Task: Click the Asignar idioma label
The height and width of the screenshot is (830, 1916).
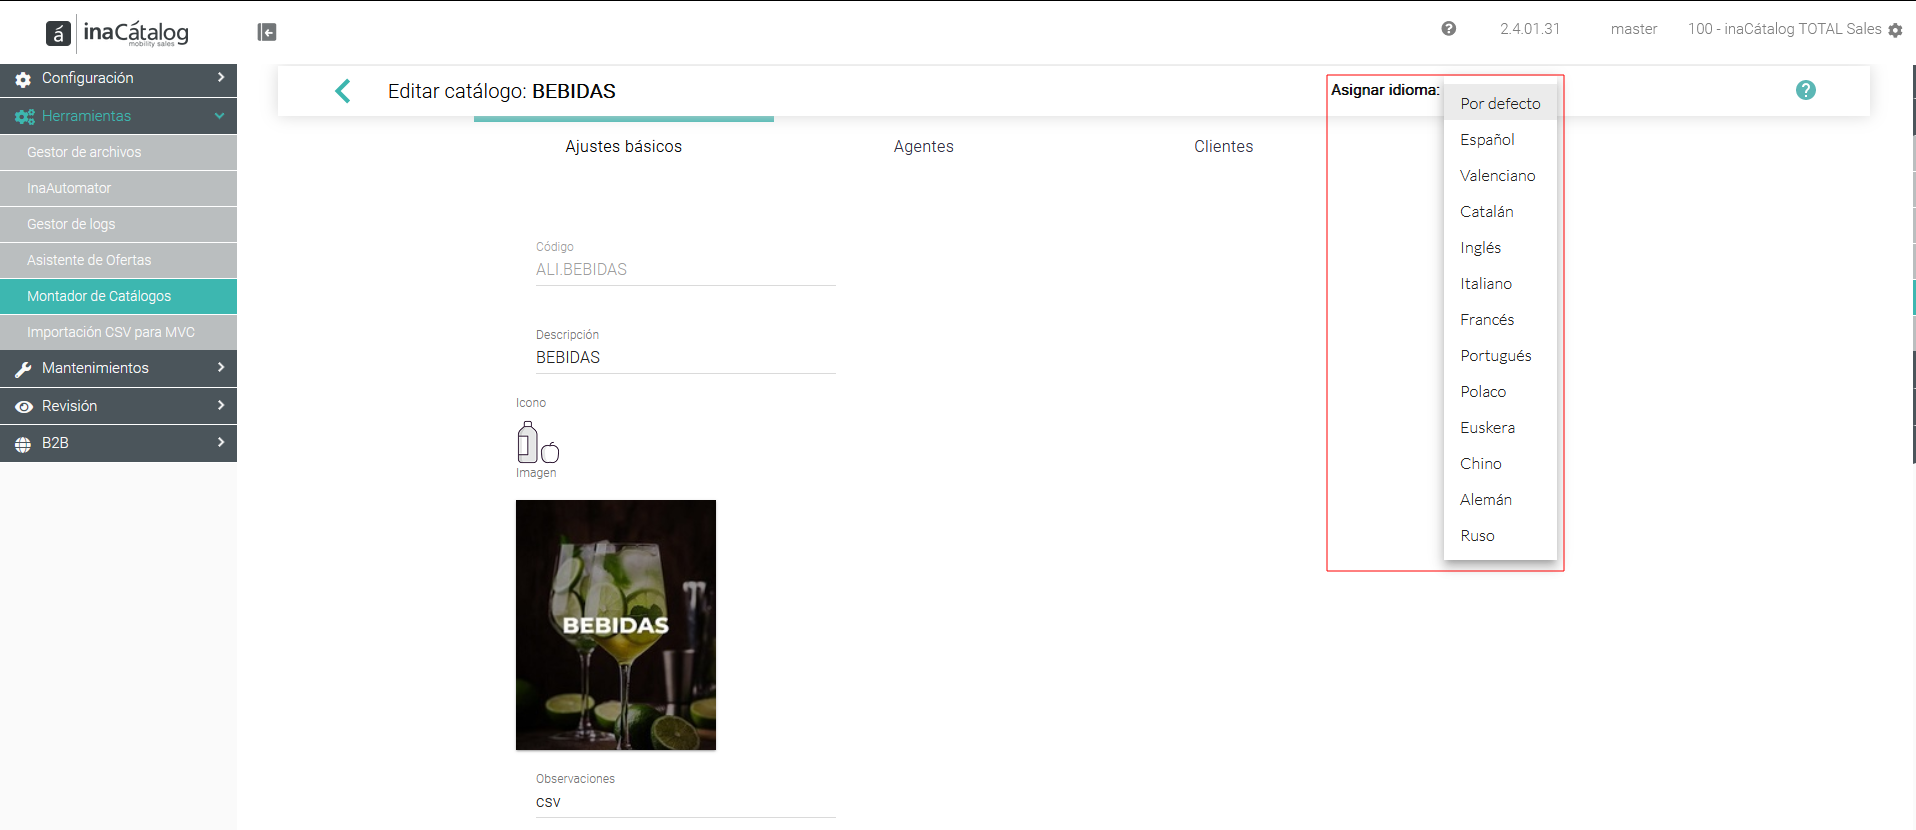Action: coord(1385,90)
